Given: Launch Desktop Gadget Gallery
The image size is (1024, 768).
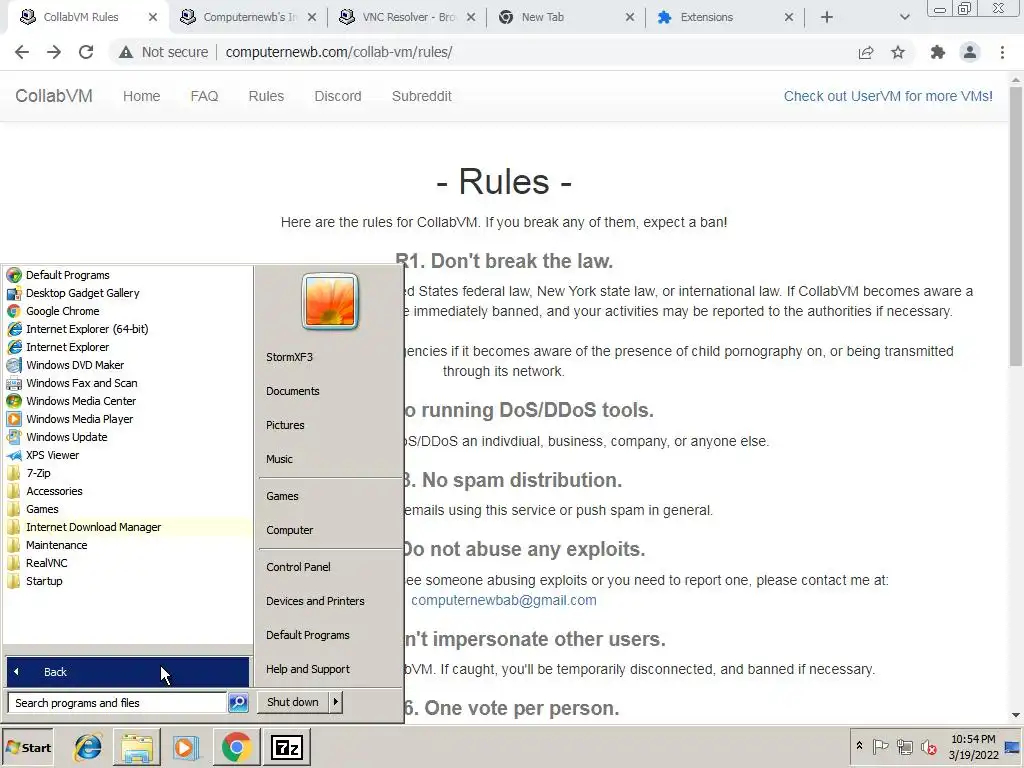Looking at the screenshot, I should [x=127, y=293].
